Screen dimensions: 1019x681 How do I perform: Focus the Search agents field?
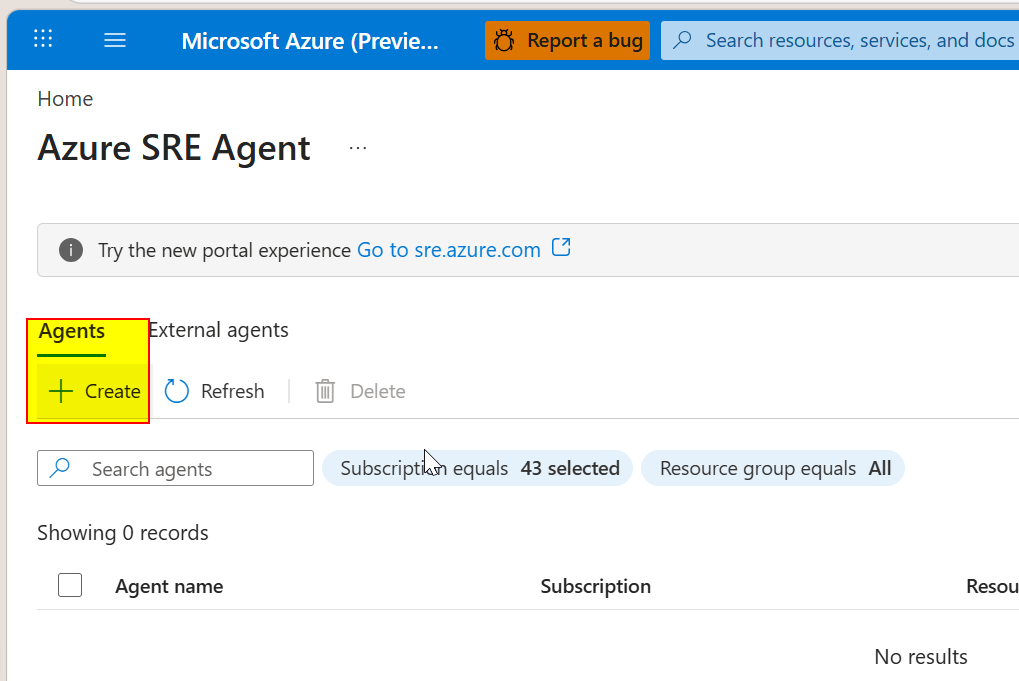point(175,468)
